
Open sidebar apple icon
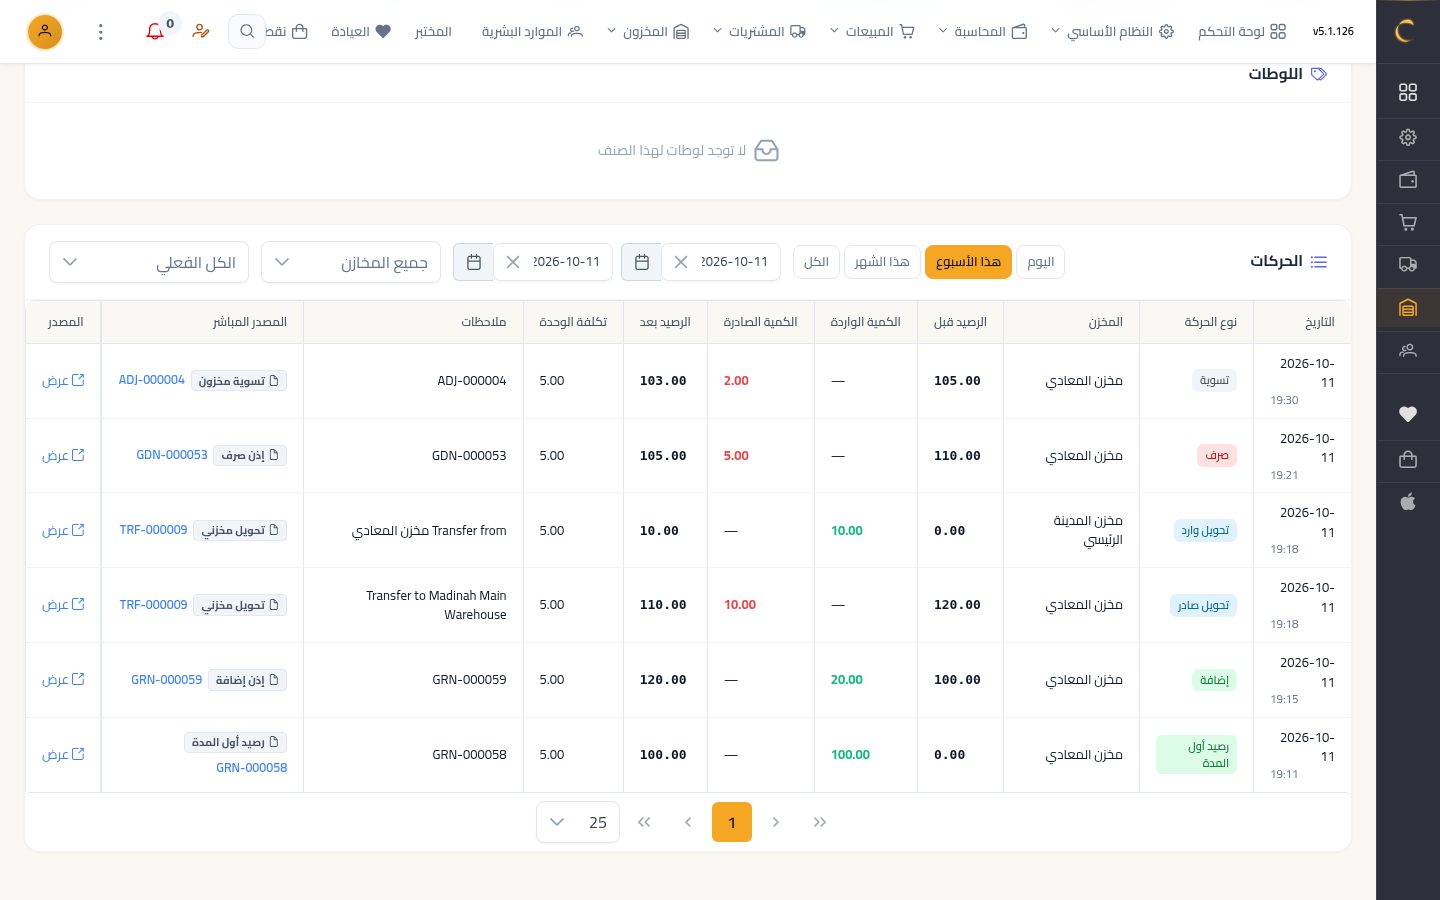[x=1408, y=502]
